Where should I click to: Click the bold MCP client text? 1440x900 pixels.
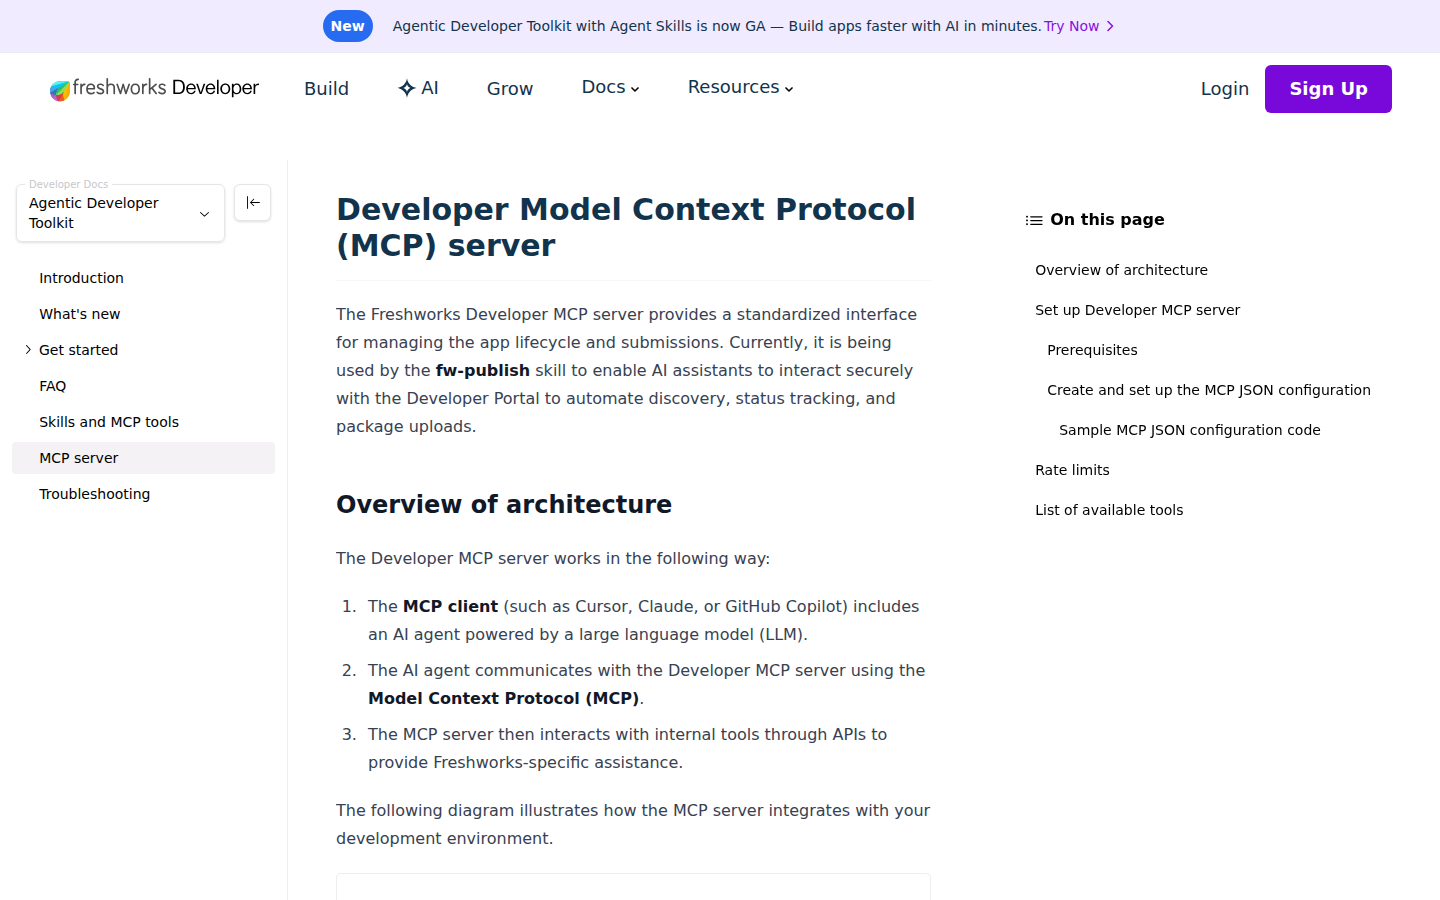(450, 606)
